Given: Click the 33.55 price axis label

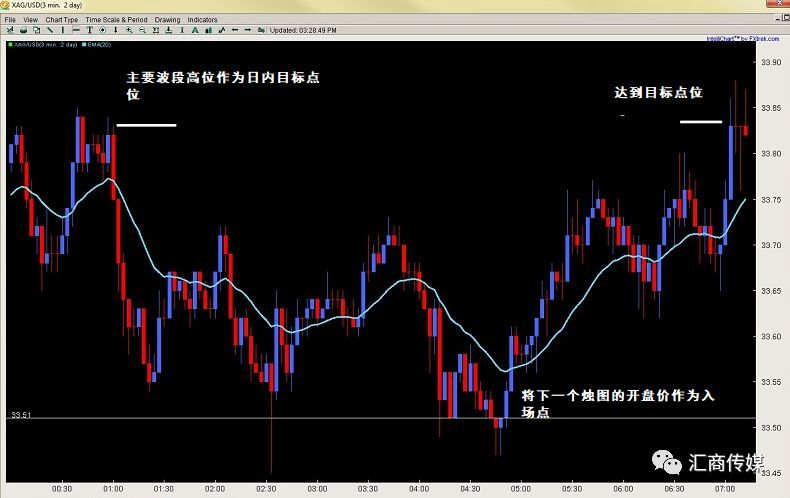Looking at the screenshot, I should pos(771,382).
